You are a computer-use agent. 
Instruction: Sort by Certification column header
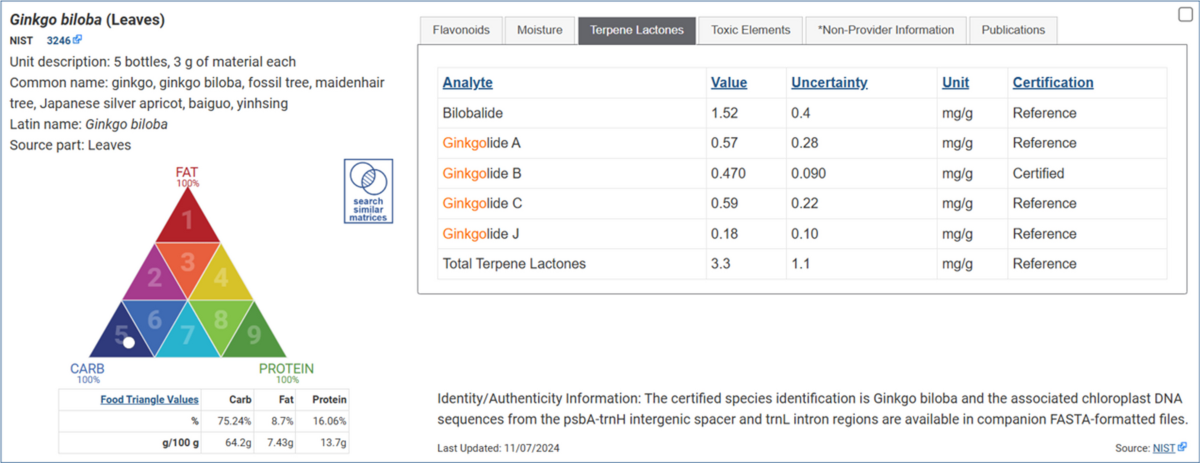point(1052,83)
